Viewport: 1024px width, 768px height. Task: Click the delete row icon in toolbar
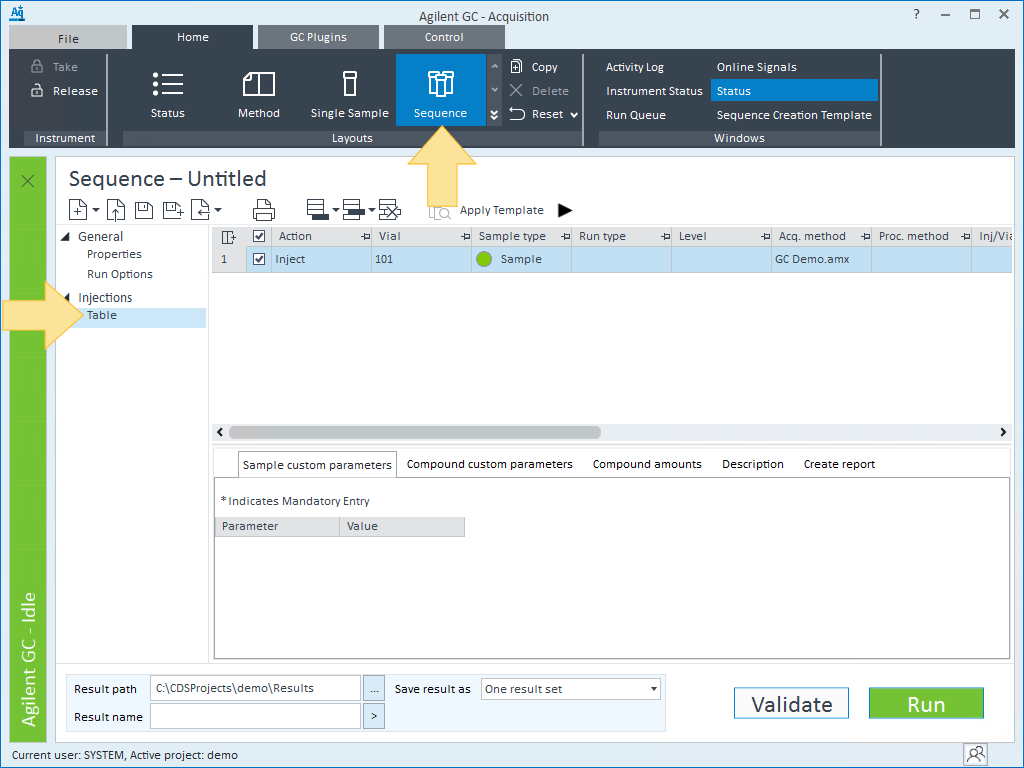[x=390, y=210]
